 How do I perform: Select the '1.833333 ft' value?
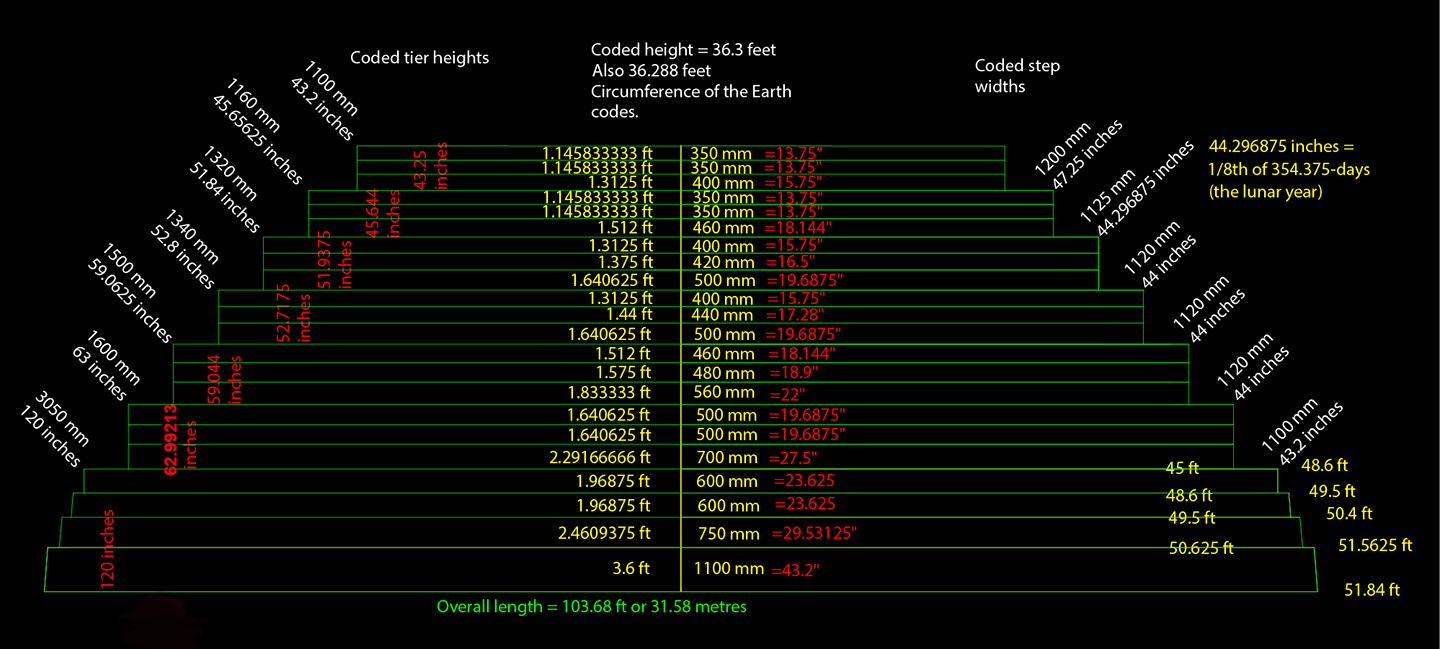pyautogui.click(x=609, y=392)
